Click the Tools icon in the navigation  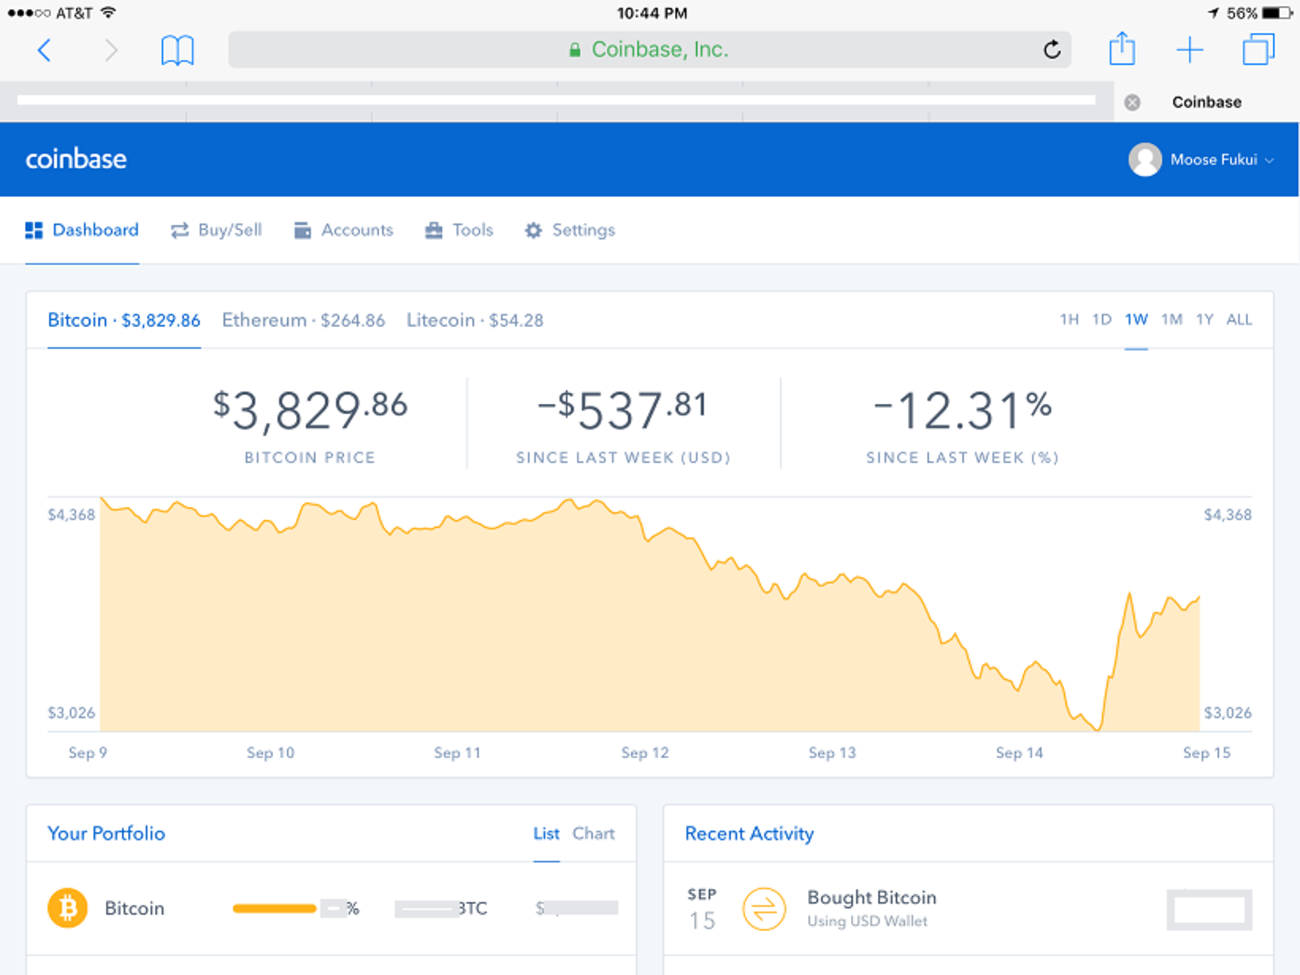pyautogui.click(x=432, y=229)
